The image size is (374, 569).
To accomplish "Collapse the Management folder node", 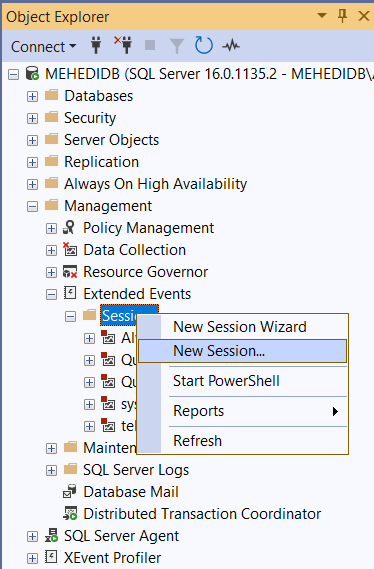I will (x=32, y=206).
